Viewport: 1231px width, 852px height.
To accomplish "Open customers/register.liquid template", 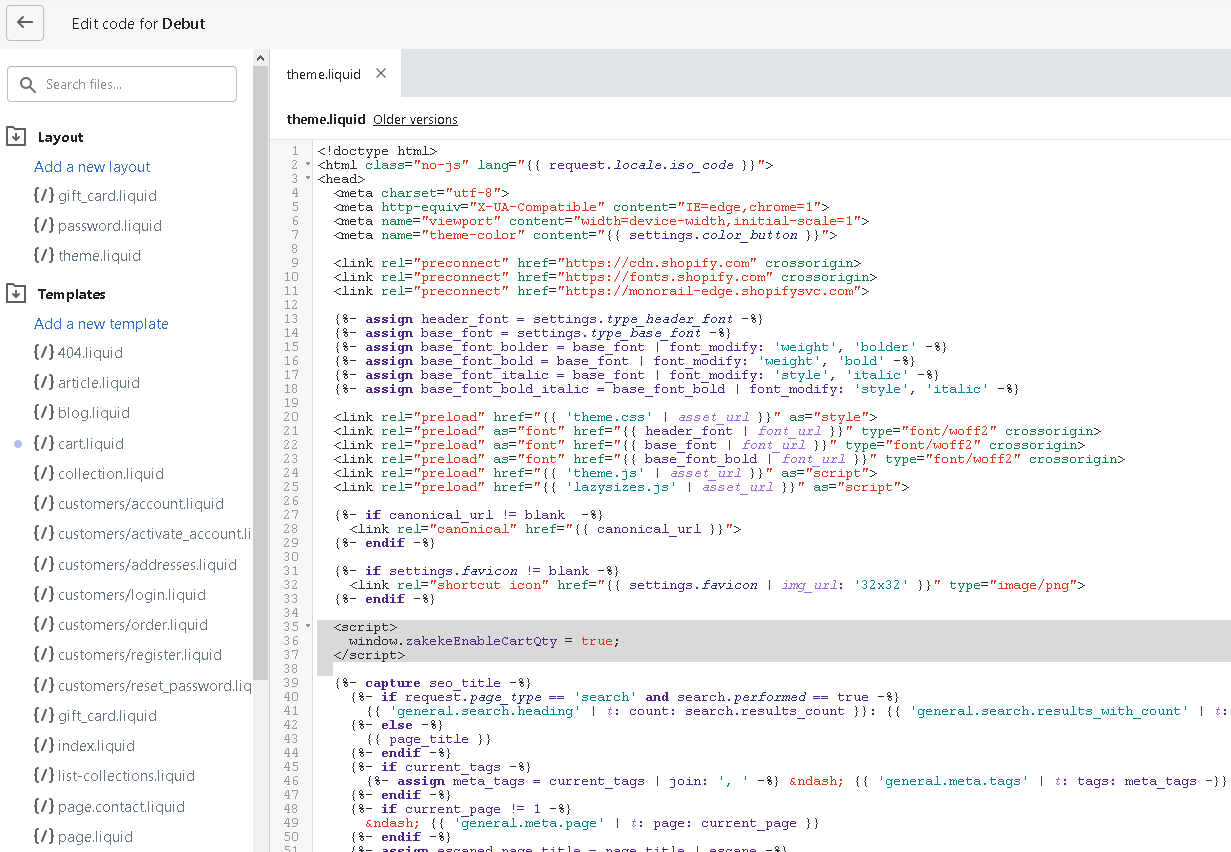I will pos(140,655).
